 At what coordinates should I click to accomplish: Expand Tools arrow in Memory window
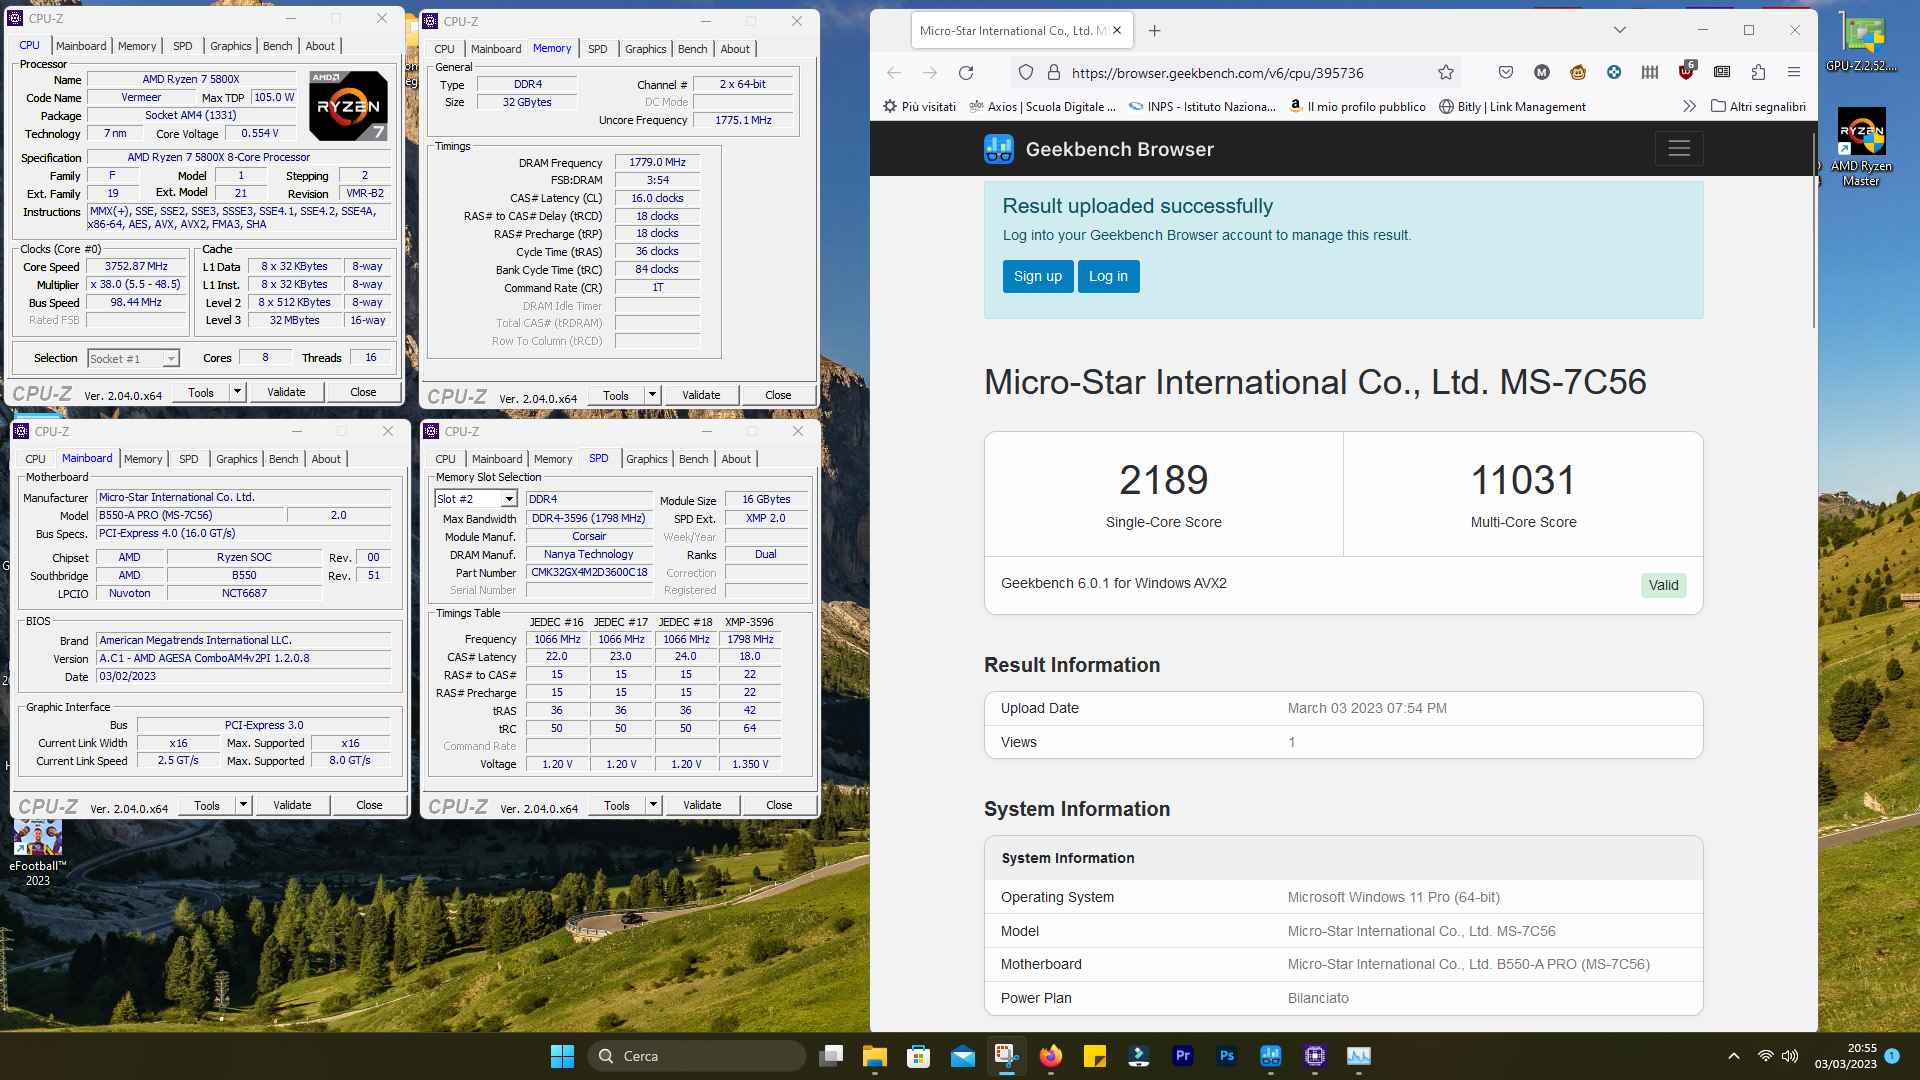click(x=653, y=395)
